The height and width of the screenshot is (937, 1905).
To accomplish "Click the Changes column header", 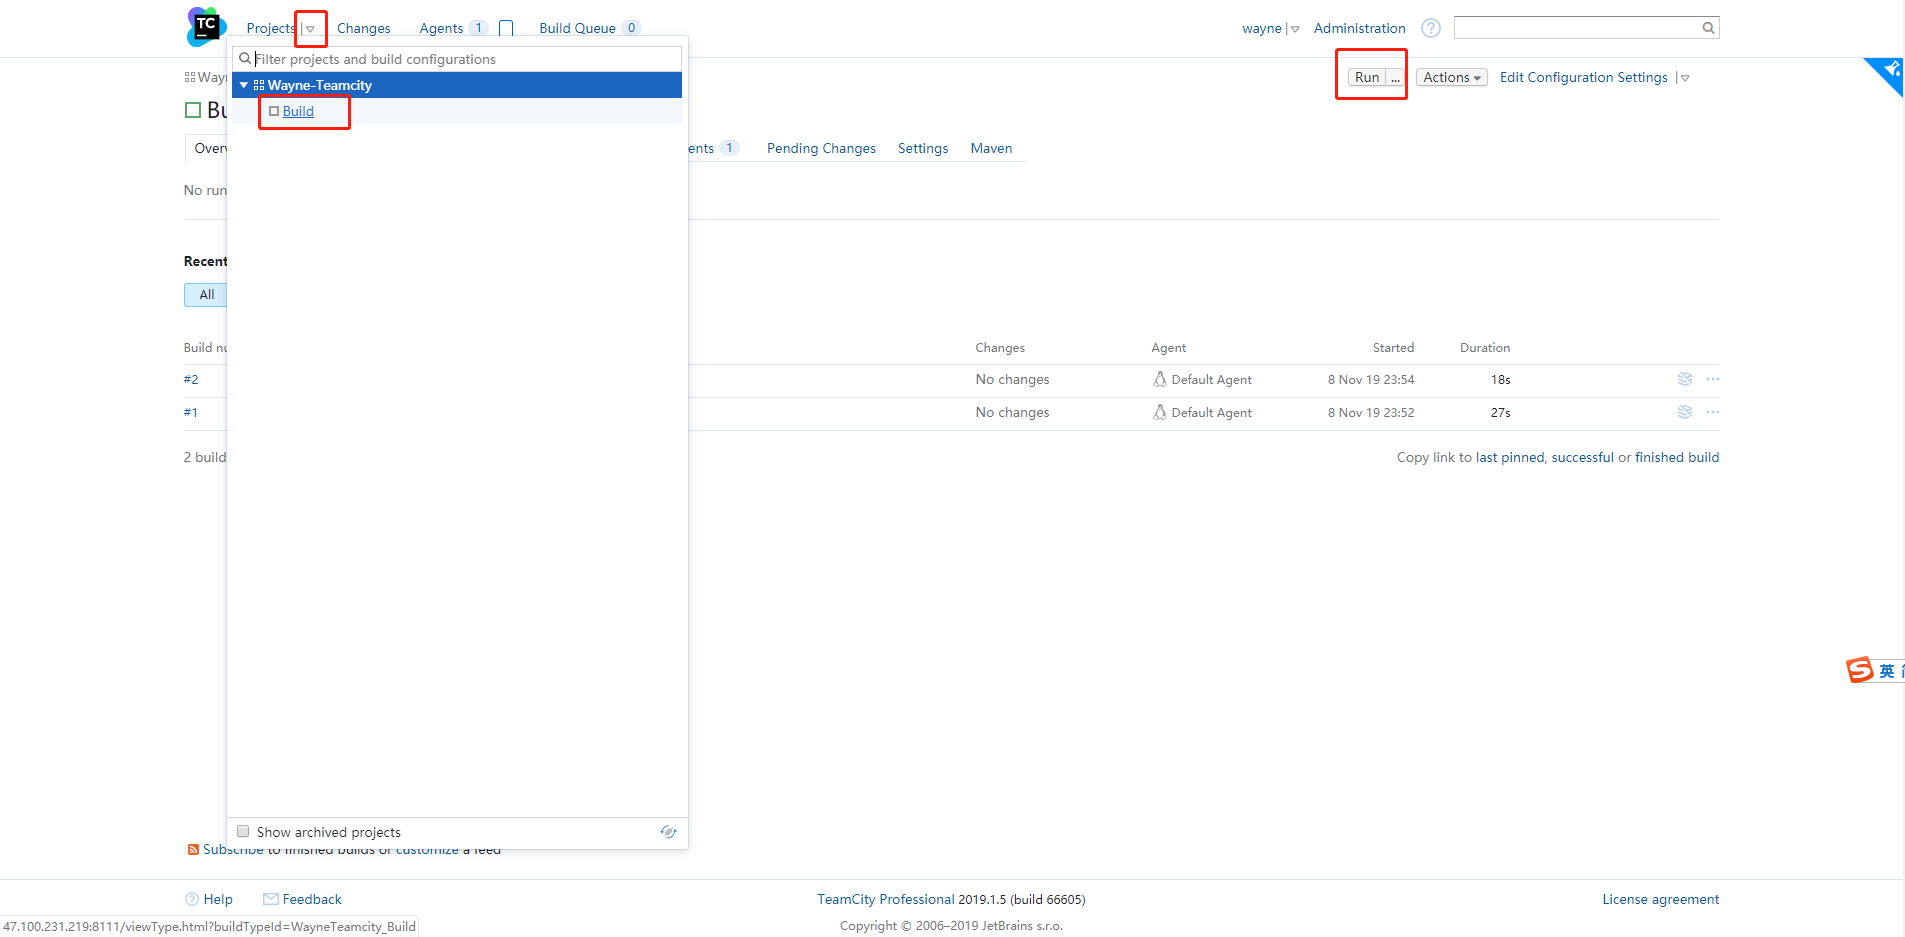I will click(x=1000, y=348).
